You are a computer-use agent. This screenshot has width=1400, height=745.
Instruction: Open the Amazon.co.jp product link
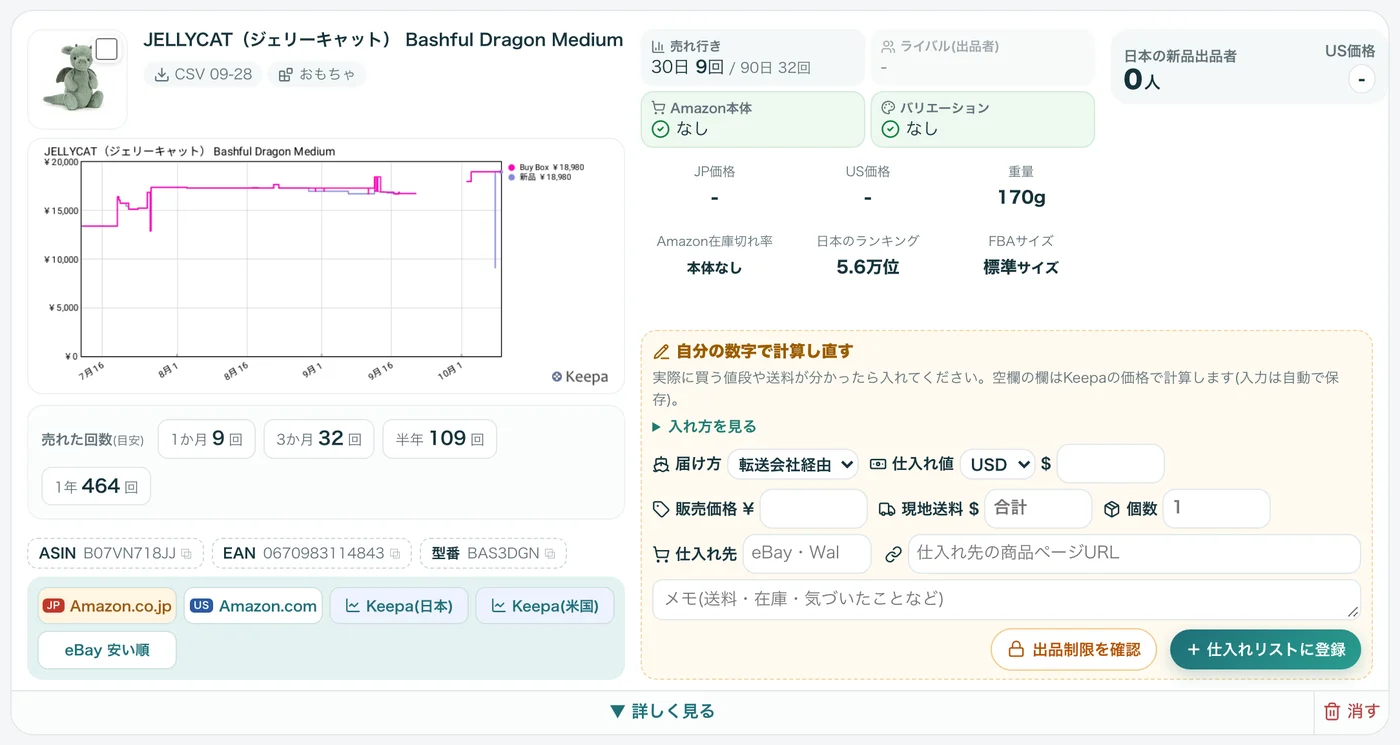coord(108,606)
